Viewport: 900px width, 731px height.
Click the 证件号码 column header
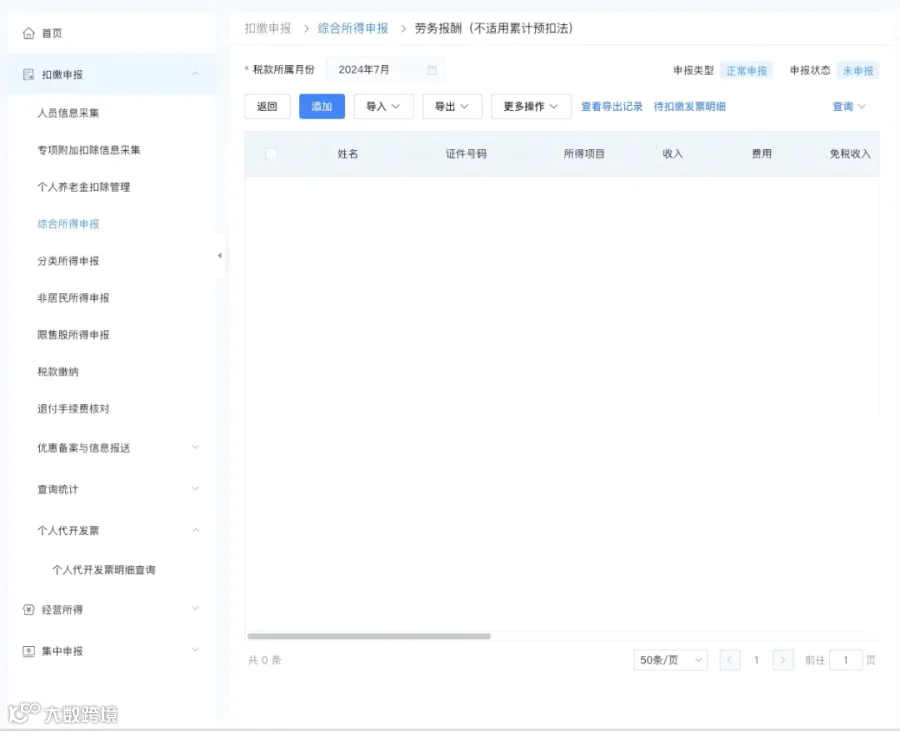(466, 154)
